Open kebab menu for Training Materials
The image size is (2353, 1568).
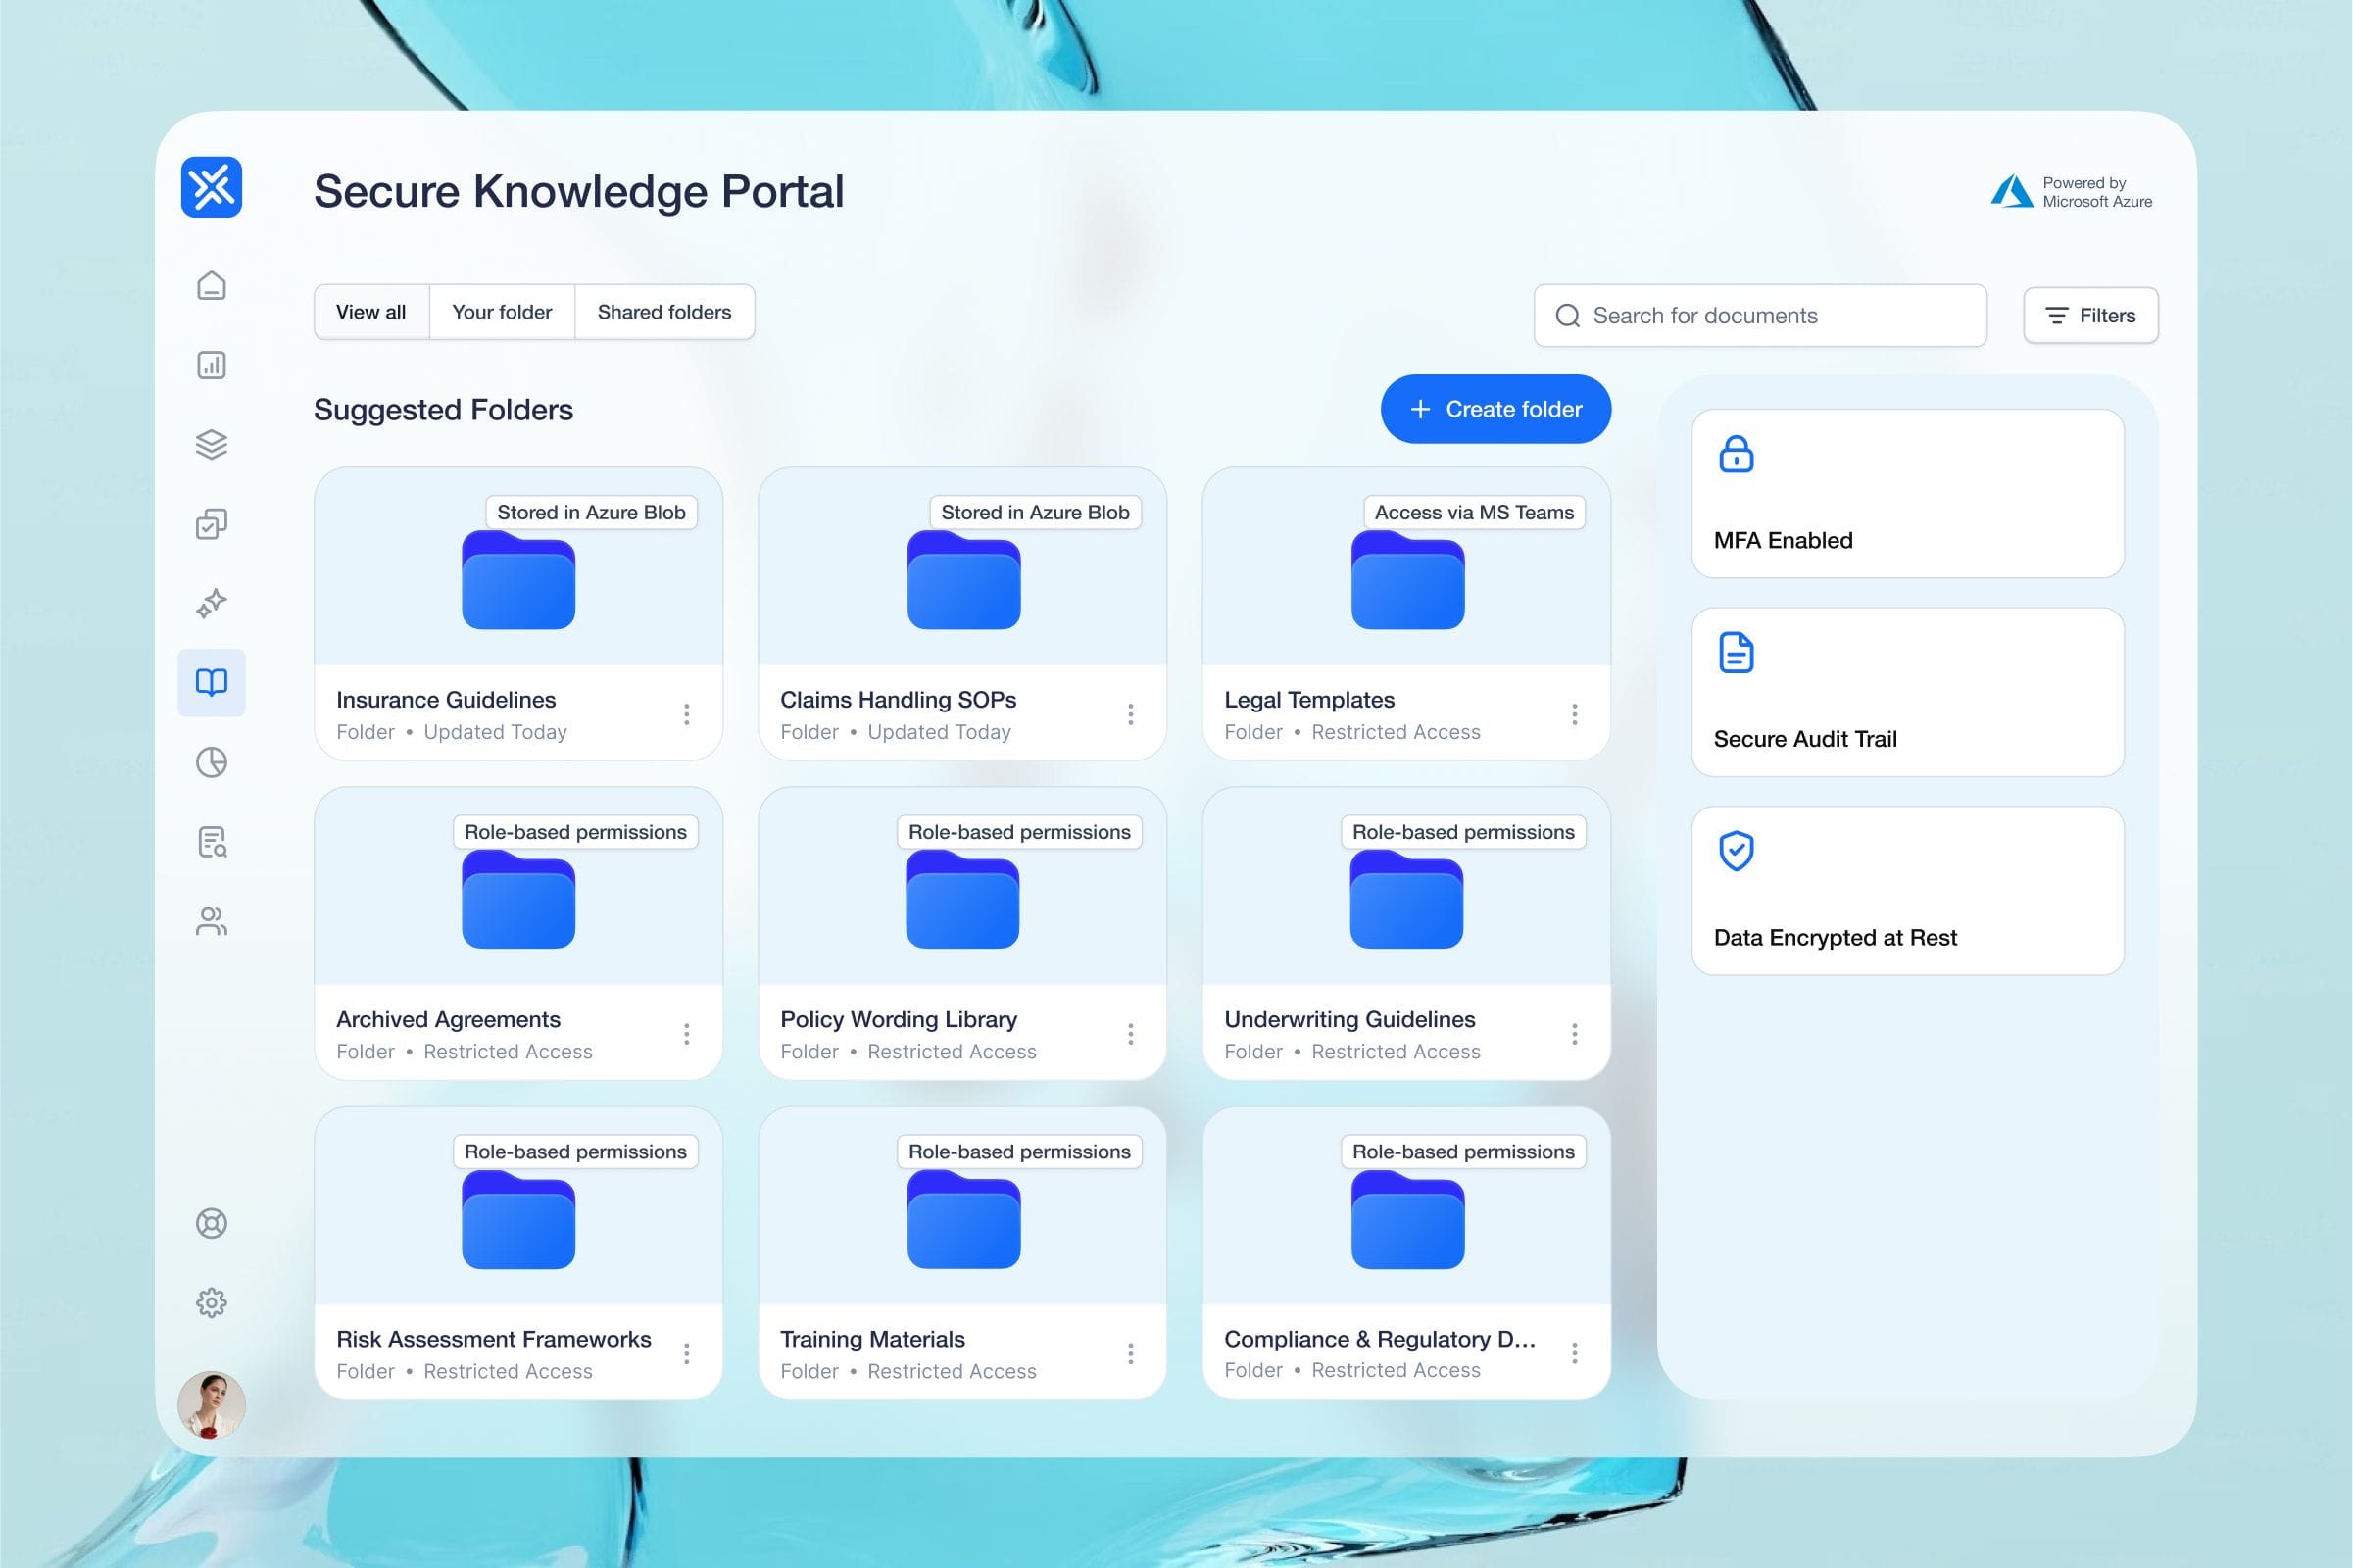[x=1130, y=1353]
